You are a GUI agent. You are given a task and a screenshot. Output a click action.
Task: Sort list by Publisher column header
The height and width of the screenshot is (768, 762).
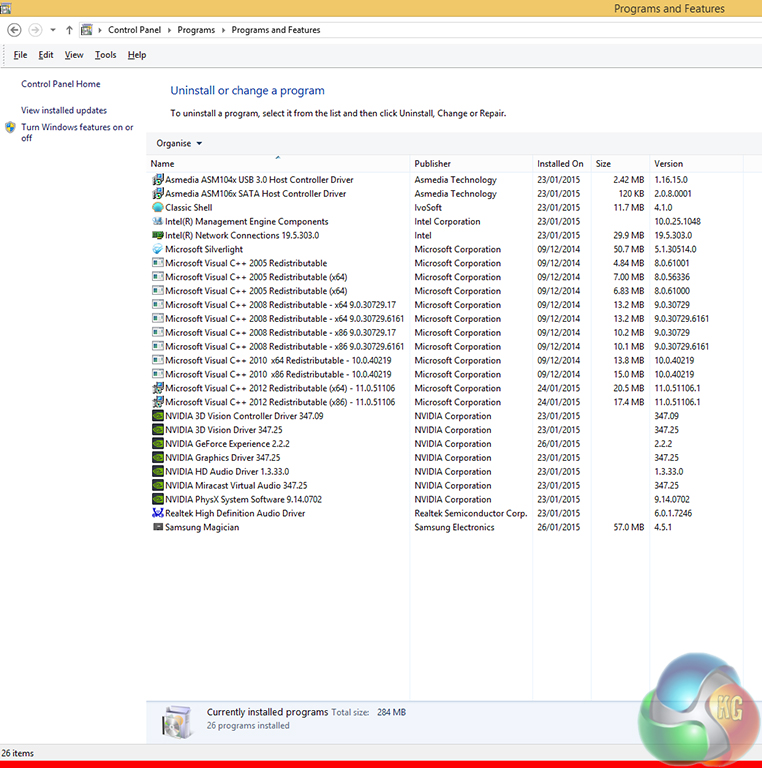tap(471, 164)
